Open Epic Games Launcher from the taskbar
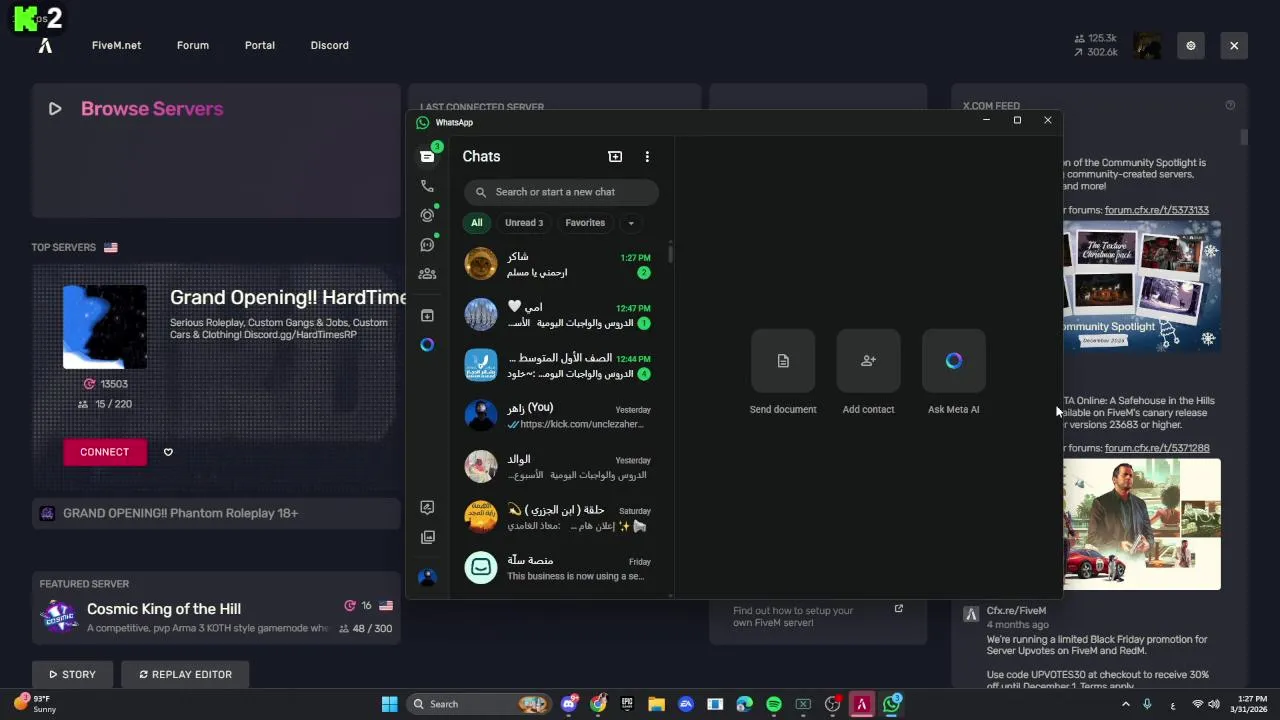1280x720 pixels. 627,704
